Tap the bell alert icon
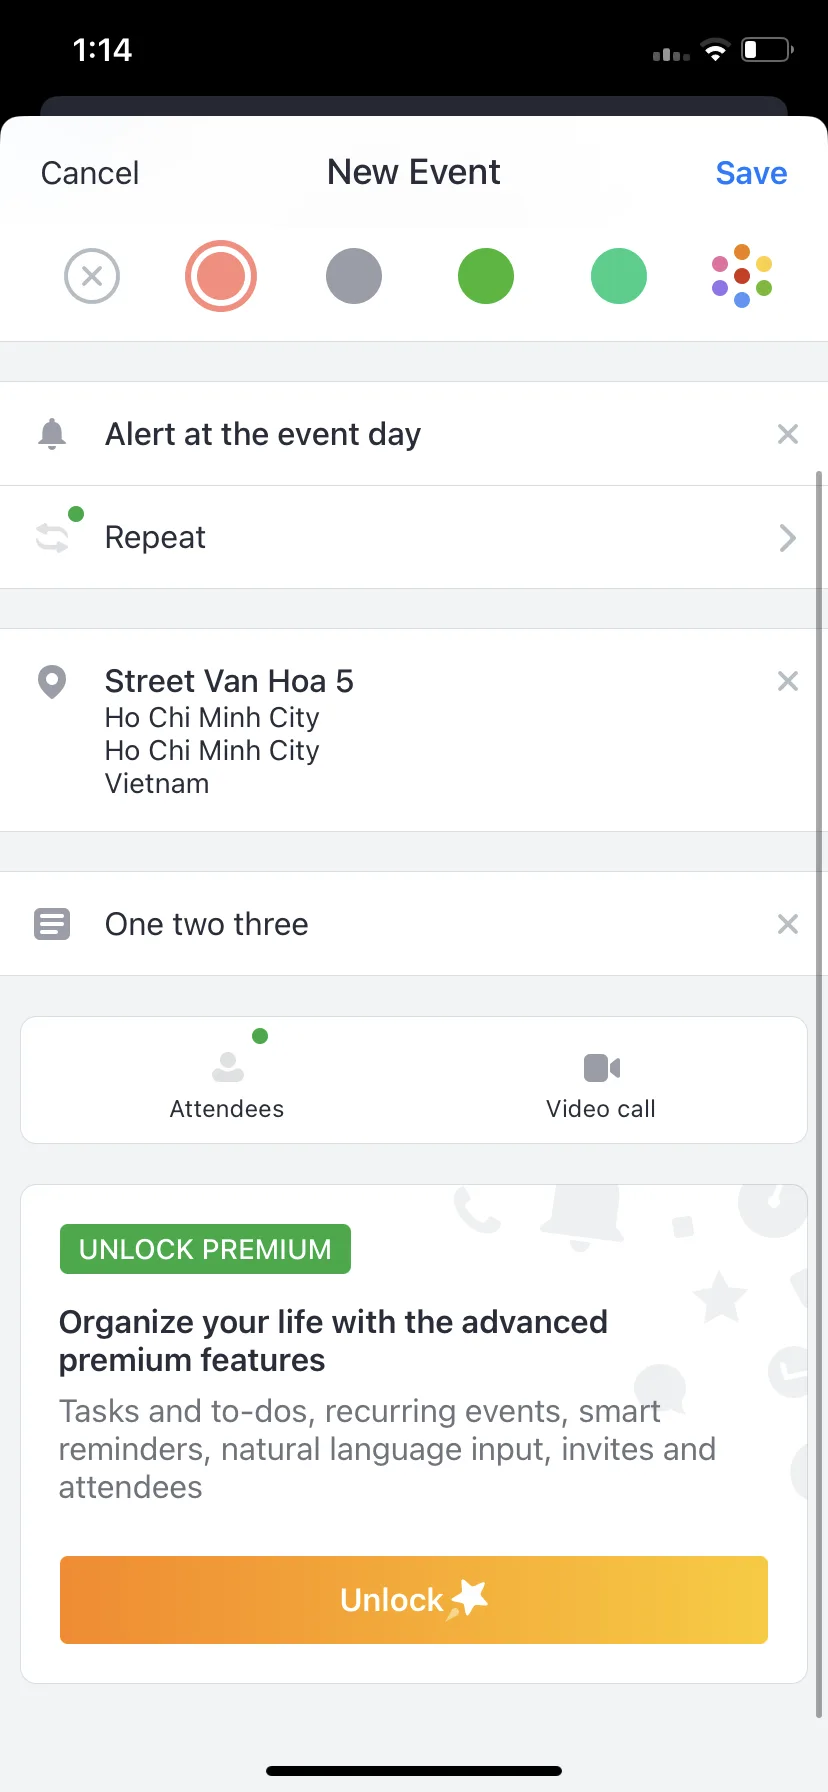Screen dimensions: 828x1792 [x=52, y=434]
